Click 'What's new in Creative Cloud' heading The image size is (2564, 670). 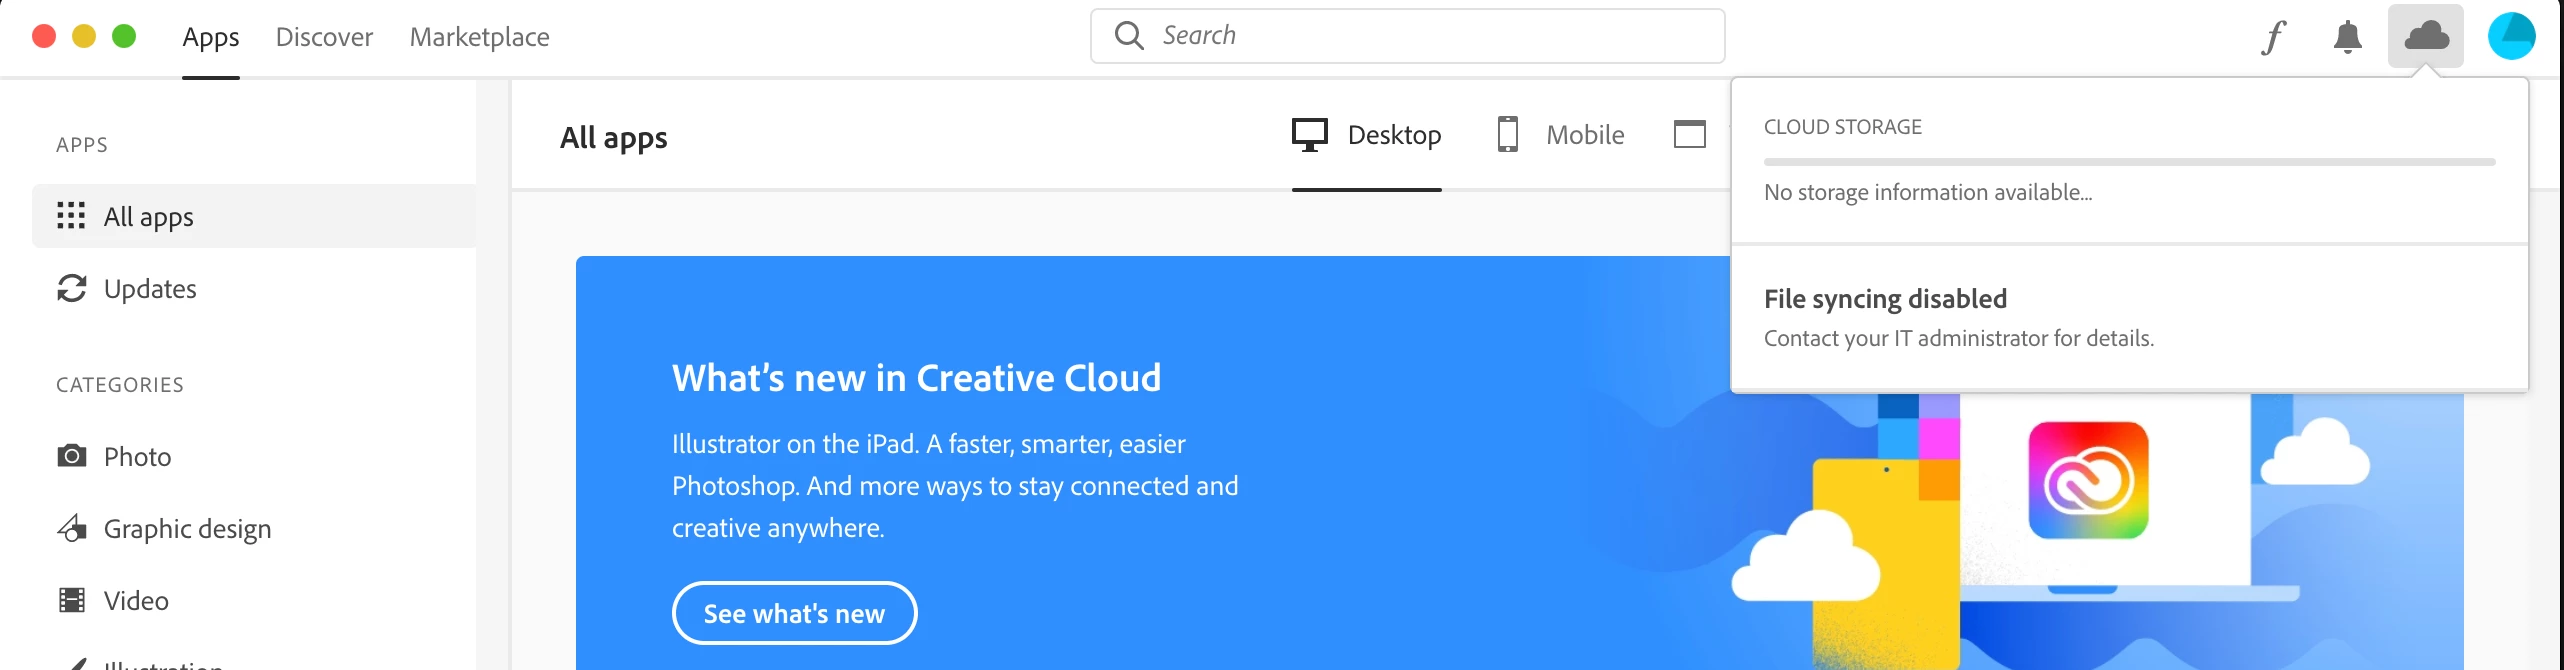tap(917, 378)
